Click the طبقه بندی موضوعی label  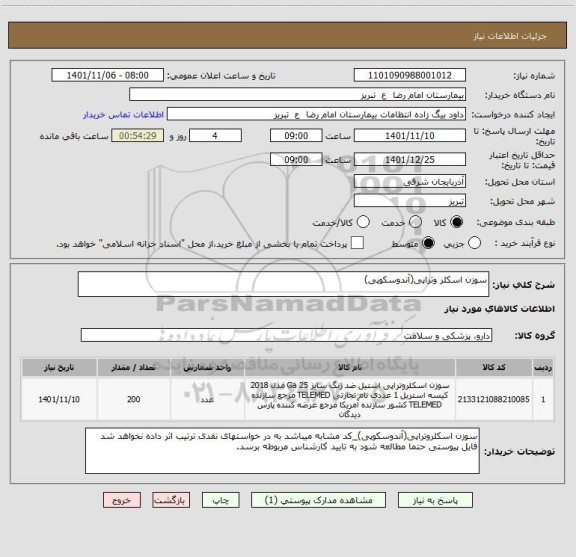516,222
